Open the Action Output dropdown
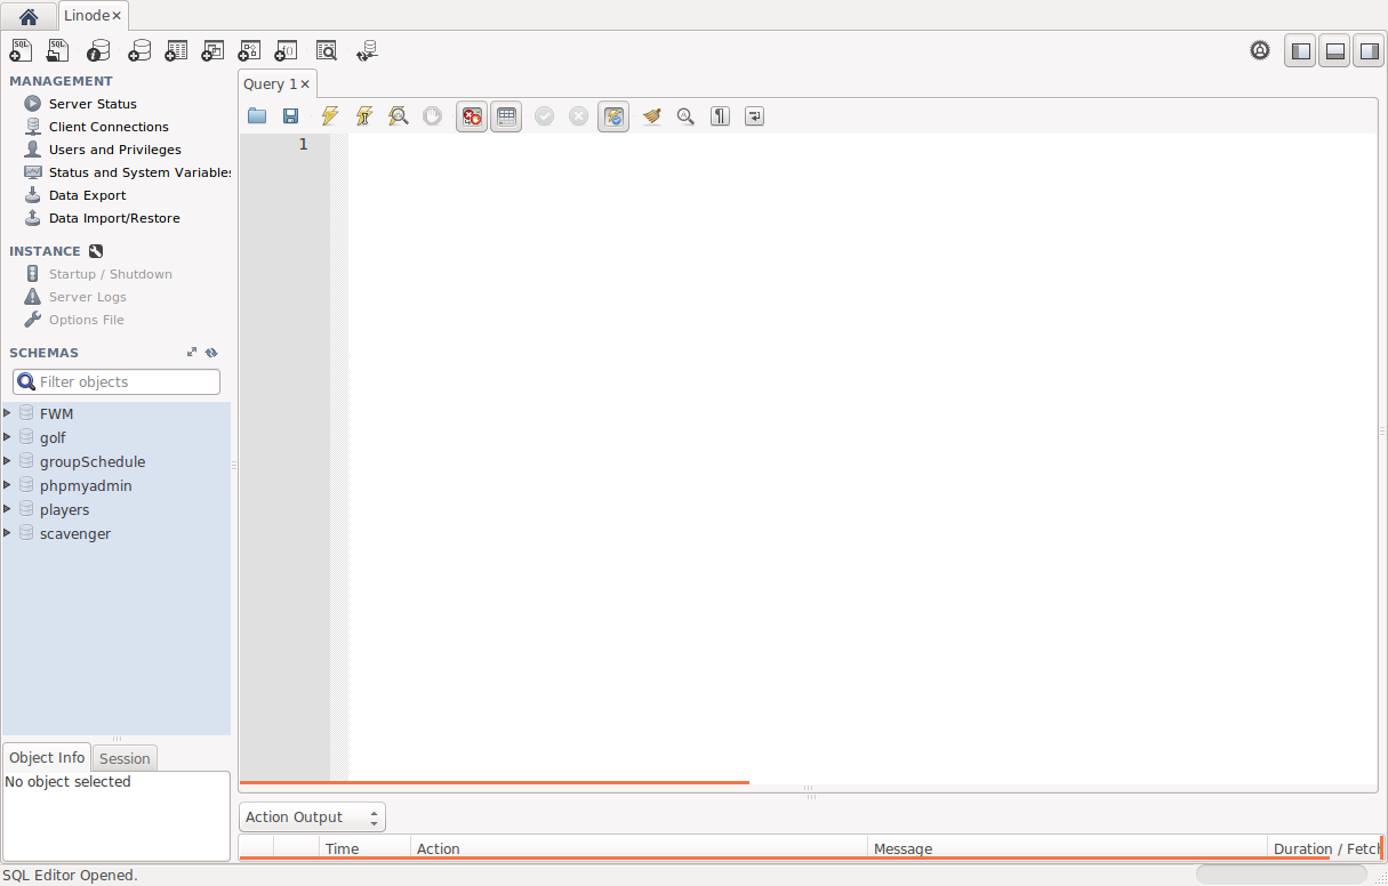This screenshot has height=886, width=1388. 311,816
